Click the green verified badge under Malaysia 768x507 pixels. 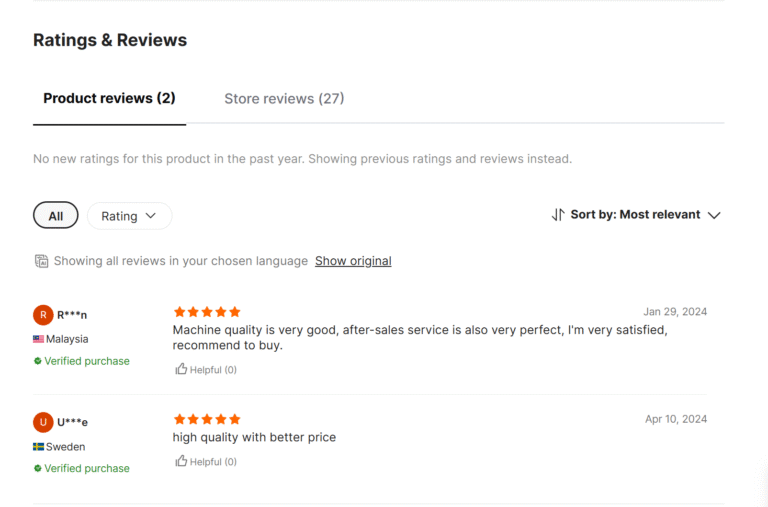pos(38,361)
